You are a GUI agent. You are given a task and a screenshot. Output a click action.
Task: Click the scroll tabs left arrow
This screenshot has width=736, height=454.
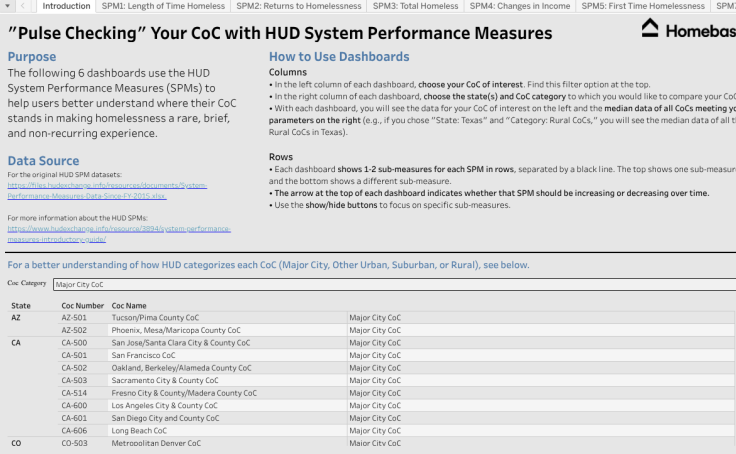click(x=23, y=6)
